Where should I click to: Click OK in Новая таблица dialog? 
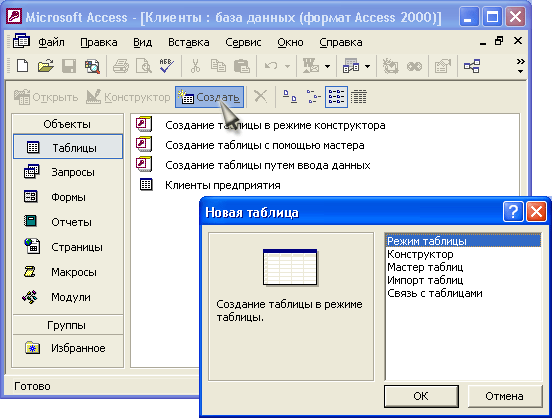[x=421, y=396]
